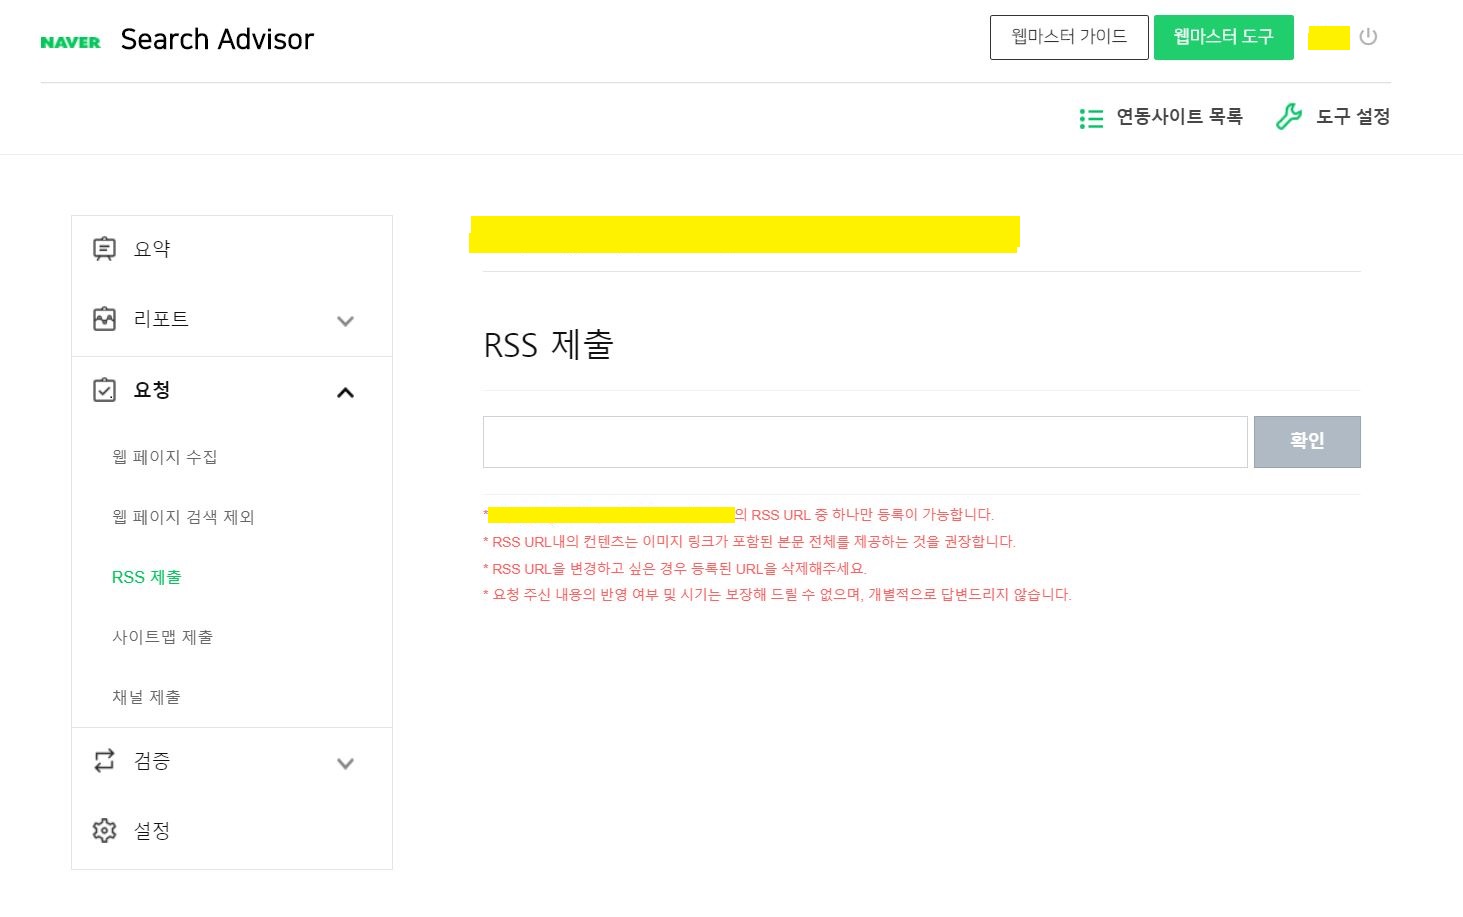Click the 리포트 chart icon
This screenshot has height=917, width=1463.
104,319
